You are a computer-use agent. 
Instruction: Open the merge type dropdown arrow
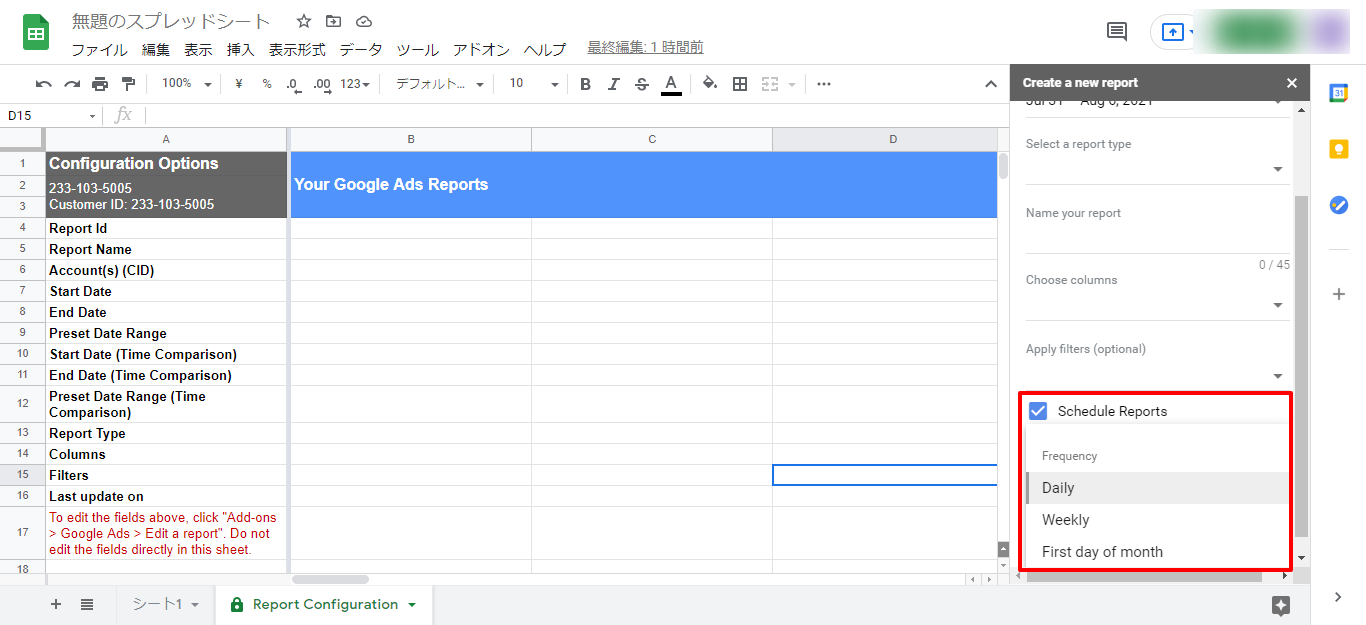pos(793,84)
